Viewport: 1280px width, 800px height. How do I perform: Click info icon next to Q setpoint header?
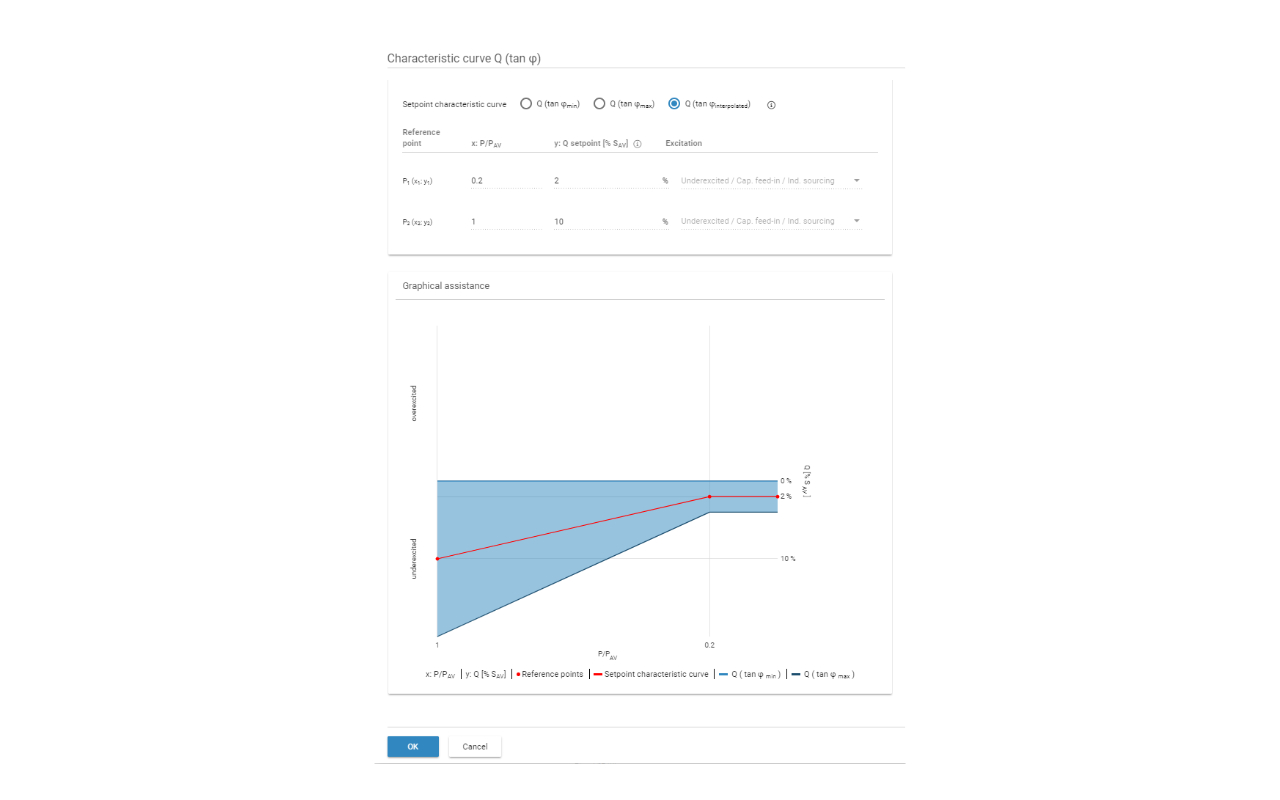coord(637,144)
